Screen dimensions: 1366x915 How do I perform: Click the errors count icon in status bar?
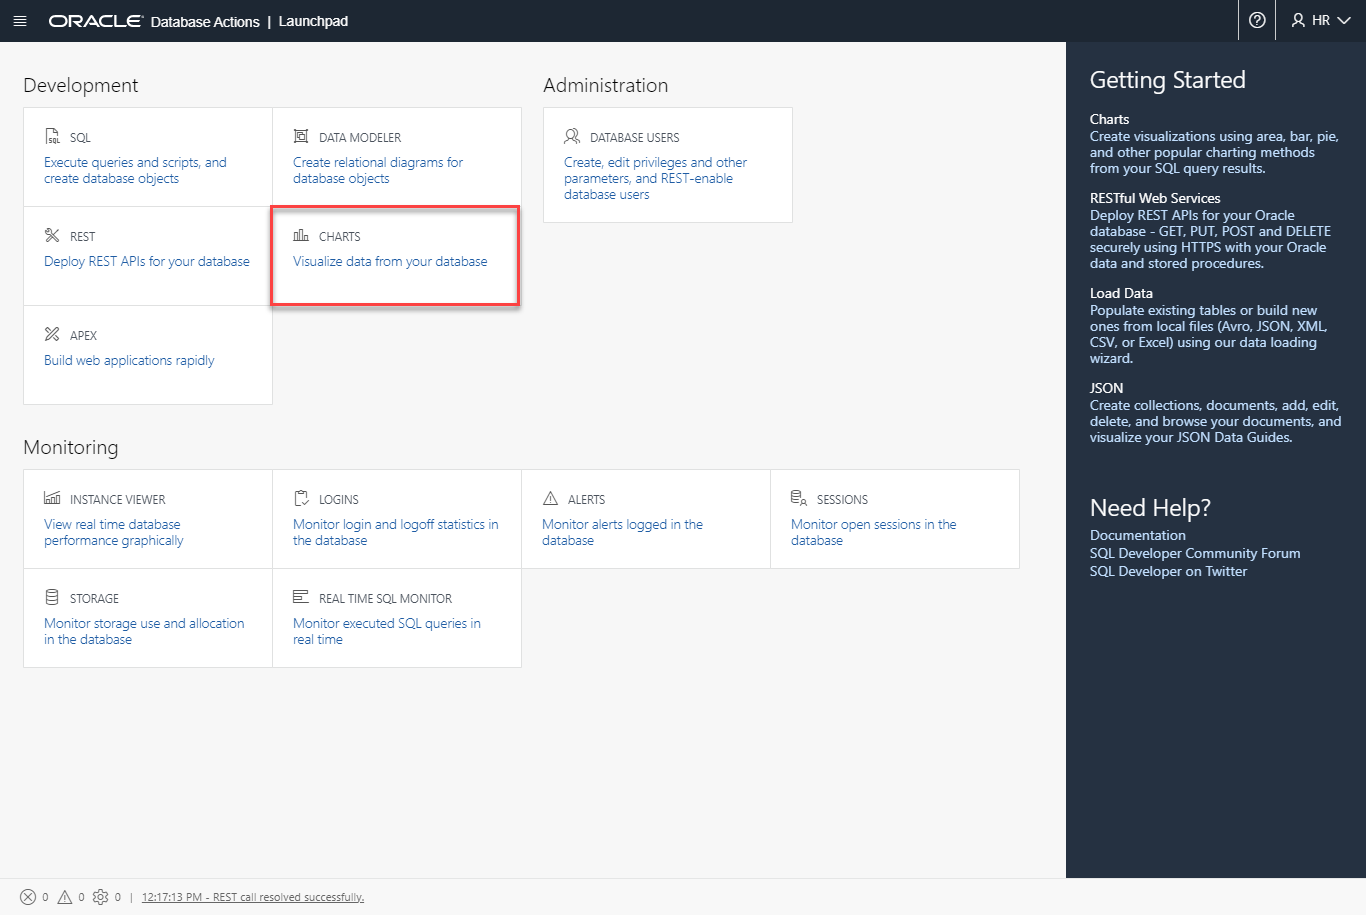point(28,897)
